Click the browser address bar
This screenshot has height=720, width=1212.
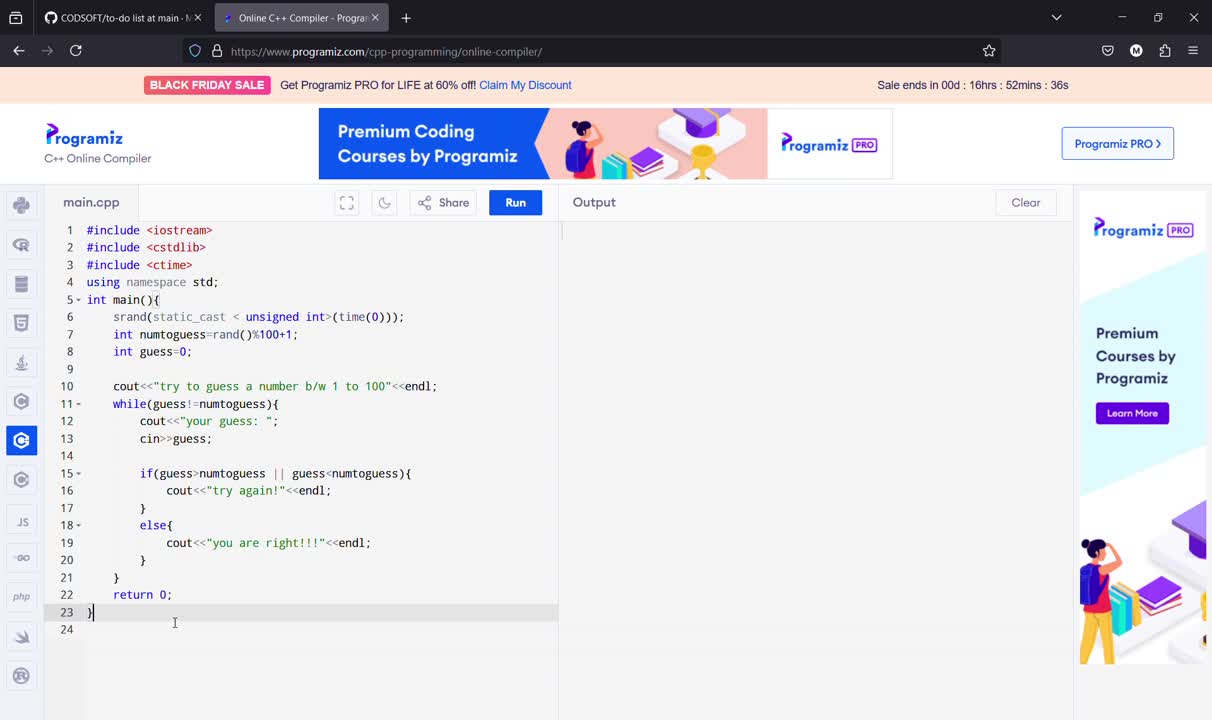pos(600,51)
